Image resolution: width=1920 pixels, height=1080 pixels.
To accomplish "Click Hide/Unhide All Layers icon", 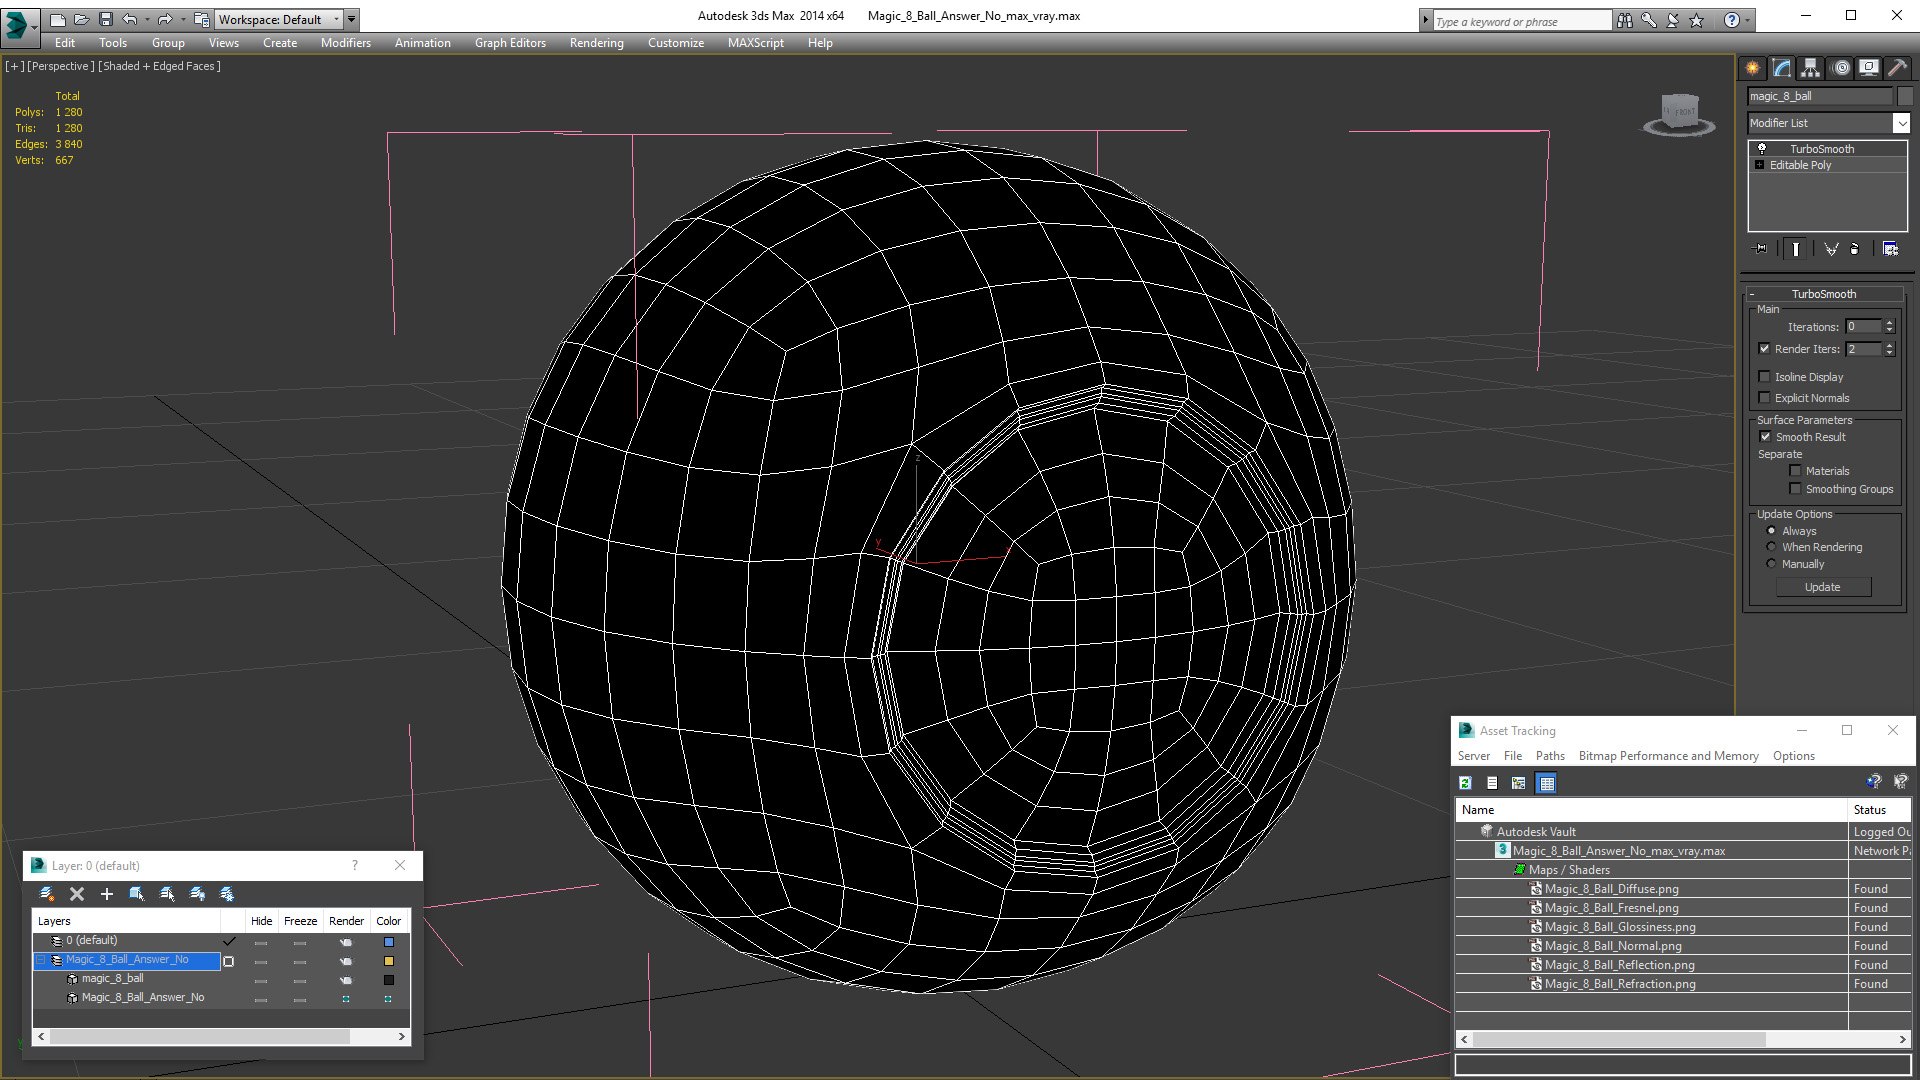I will (x=197, y=894).
